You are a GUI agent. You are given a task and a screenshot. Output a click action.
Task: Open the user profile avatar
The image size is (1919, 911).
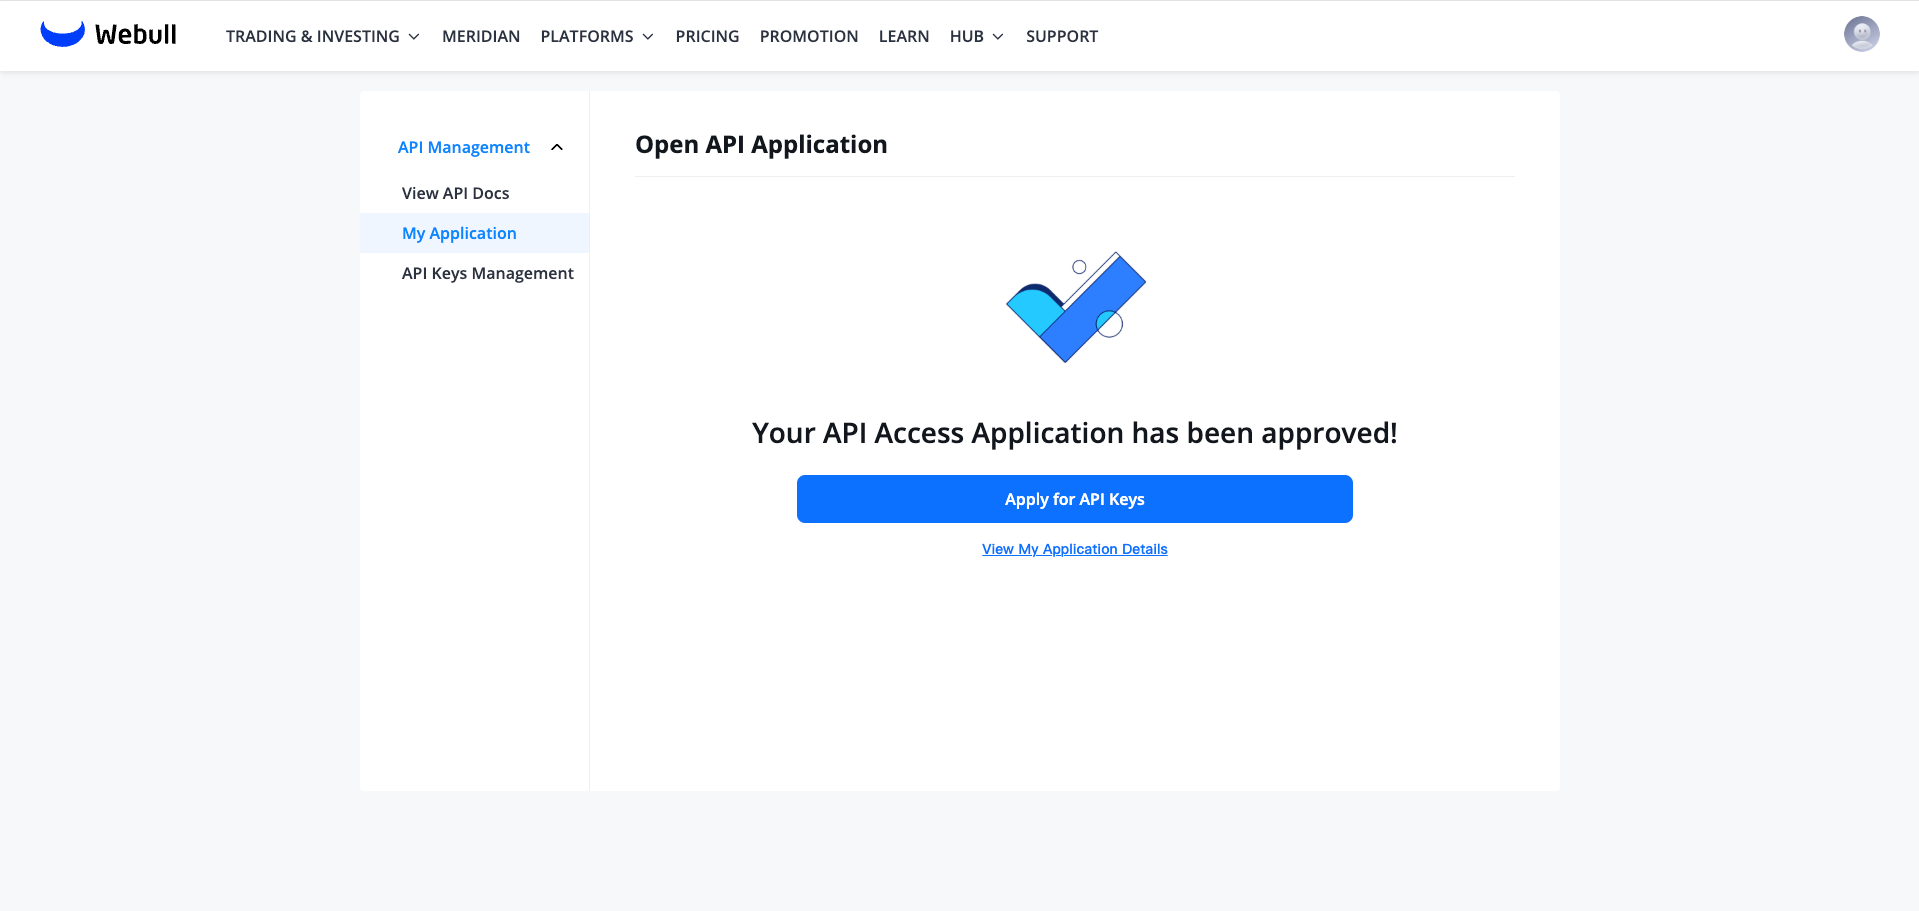pos(1861,34)
